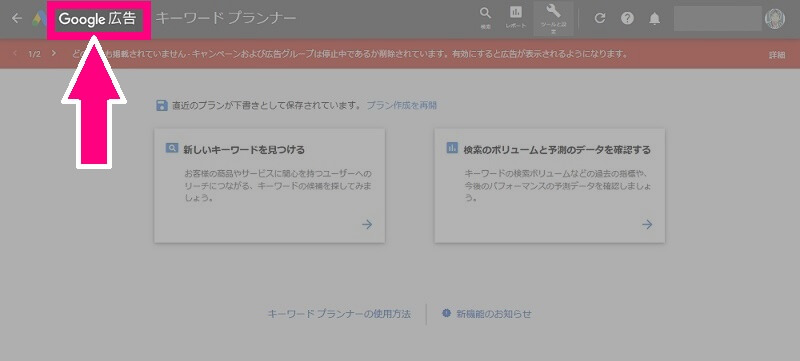Viewport: 800px width, 361px height.
Task: Click the search icon on 新しいキーワード card
Action: pyautogui.click(x=172, y=148)
